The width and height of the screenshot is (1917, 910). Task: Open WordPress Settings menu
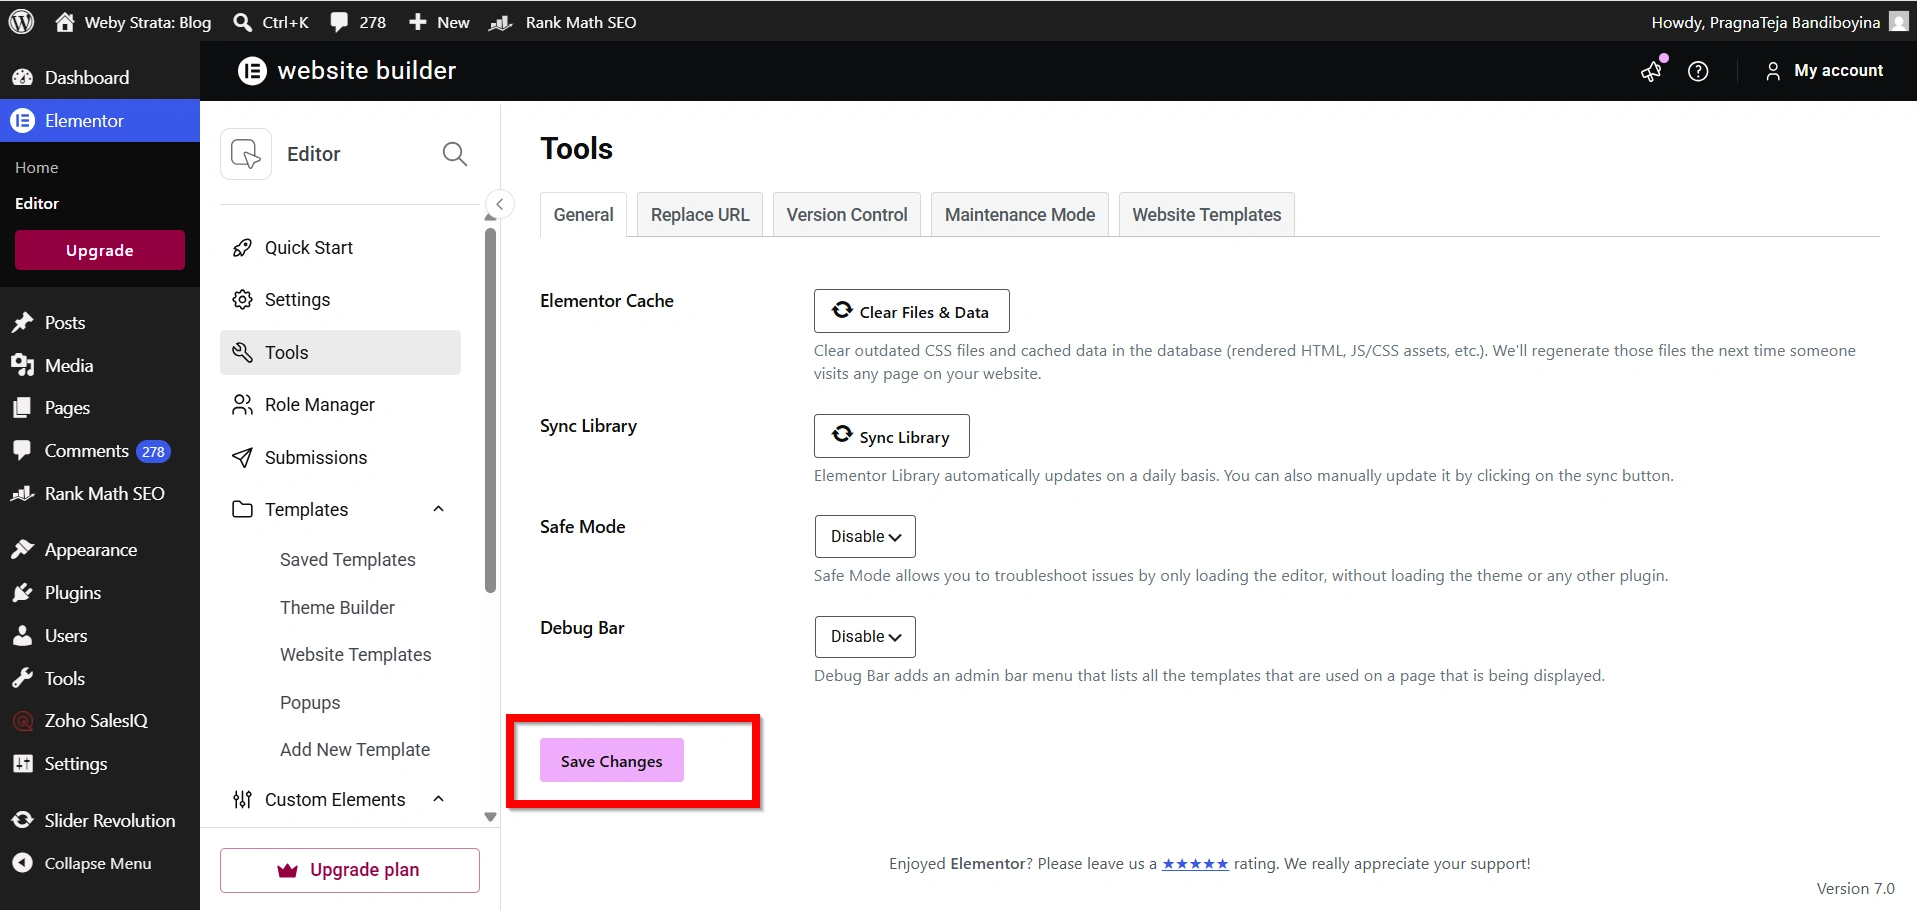[x=100, y=764]
